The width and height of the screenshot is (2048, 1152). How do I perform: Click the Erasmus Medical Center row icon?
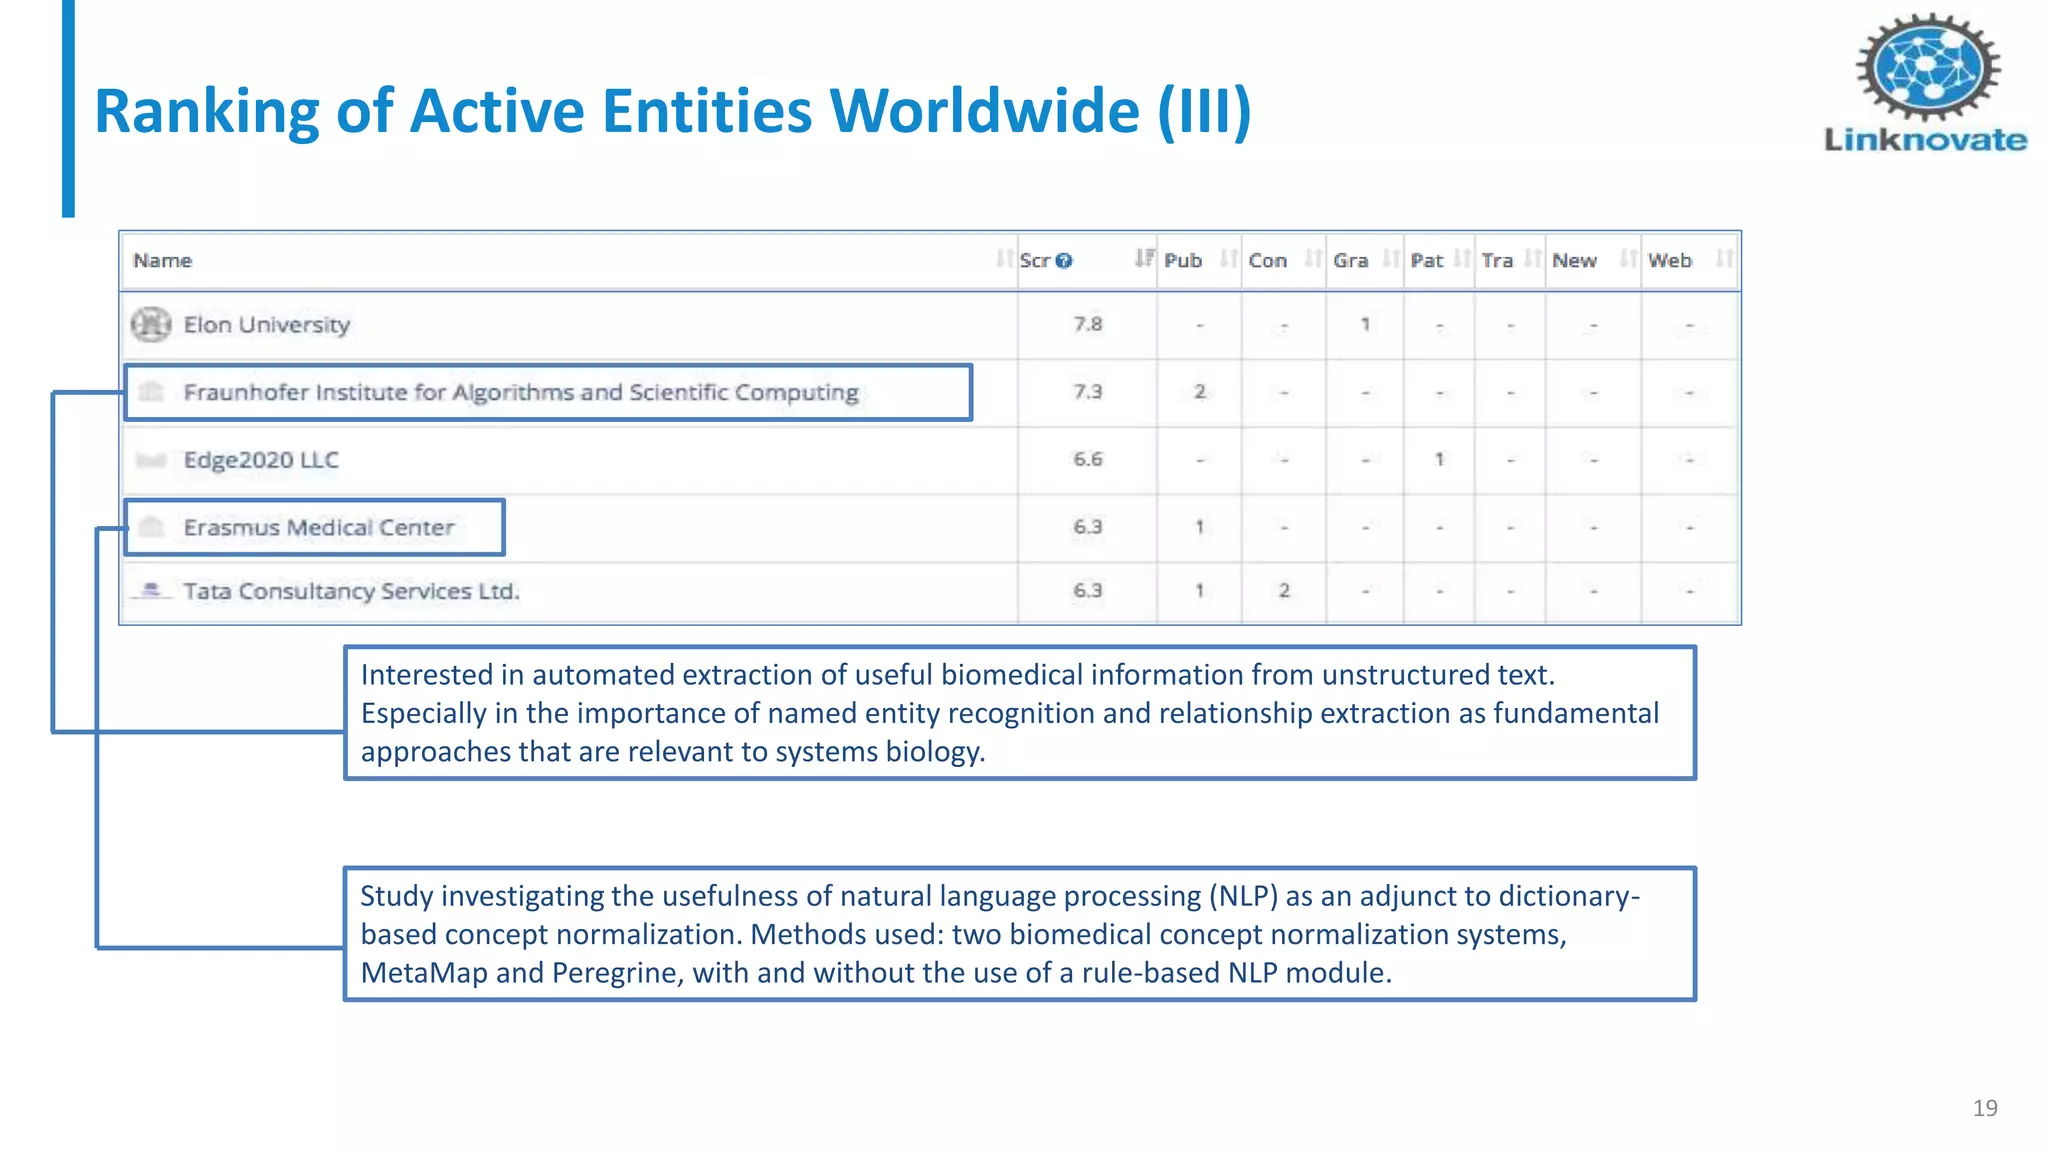pyautogui.click(x=151, y=526)
